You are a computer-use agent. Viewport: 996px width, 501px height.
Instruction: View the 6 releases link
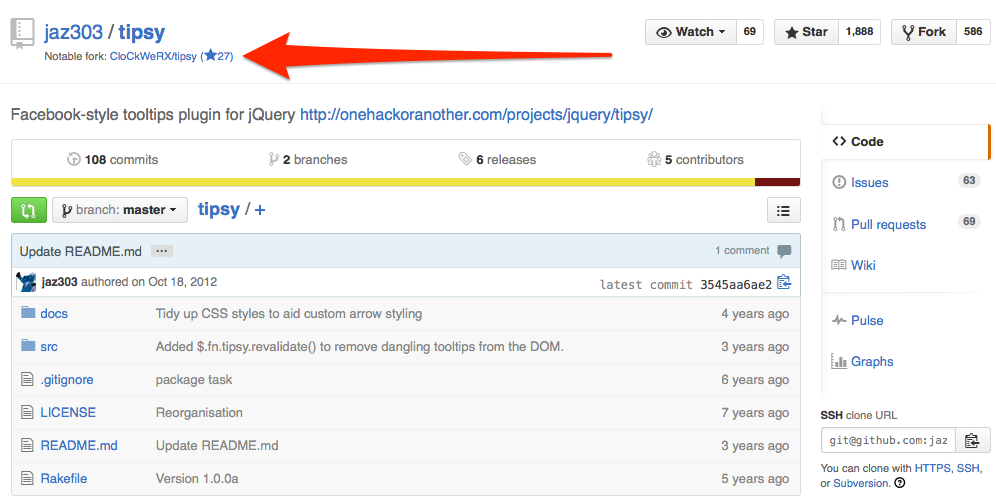pyautogui.click(x=497, y=159)
